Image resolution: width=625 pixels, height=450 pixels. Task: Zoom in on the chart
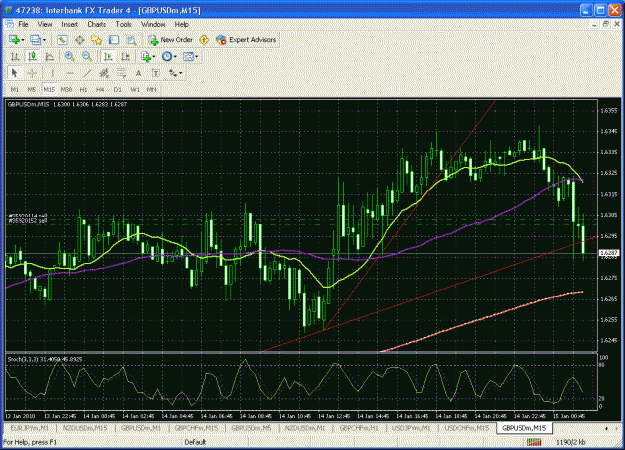[69, 57]
